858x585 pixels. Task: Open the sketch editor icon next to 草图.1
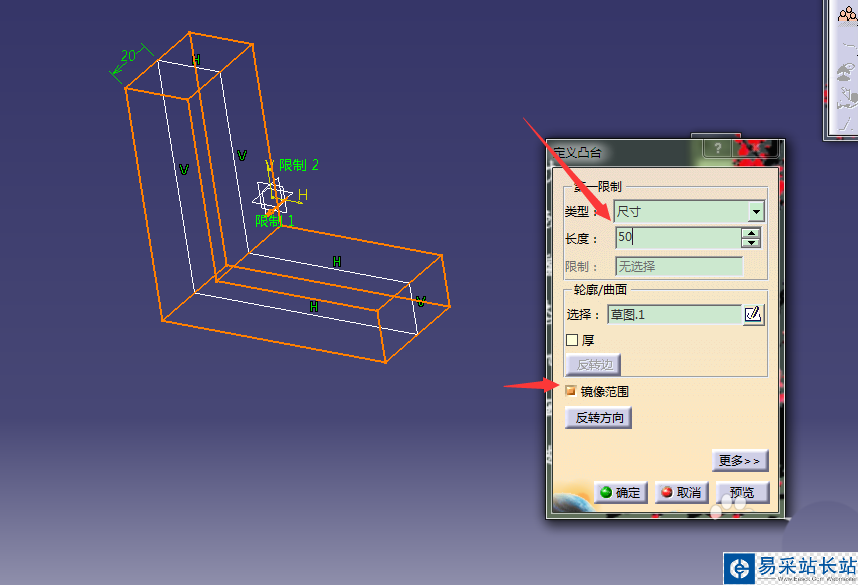[x=753, y=315]
